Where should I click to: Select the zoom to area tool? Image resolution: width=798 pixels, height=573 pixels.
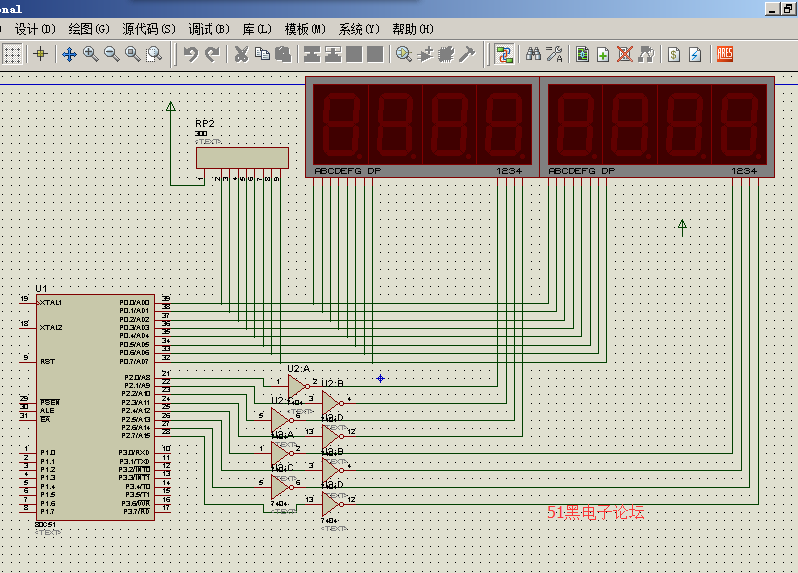(x=154, y=54)
